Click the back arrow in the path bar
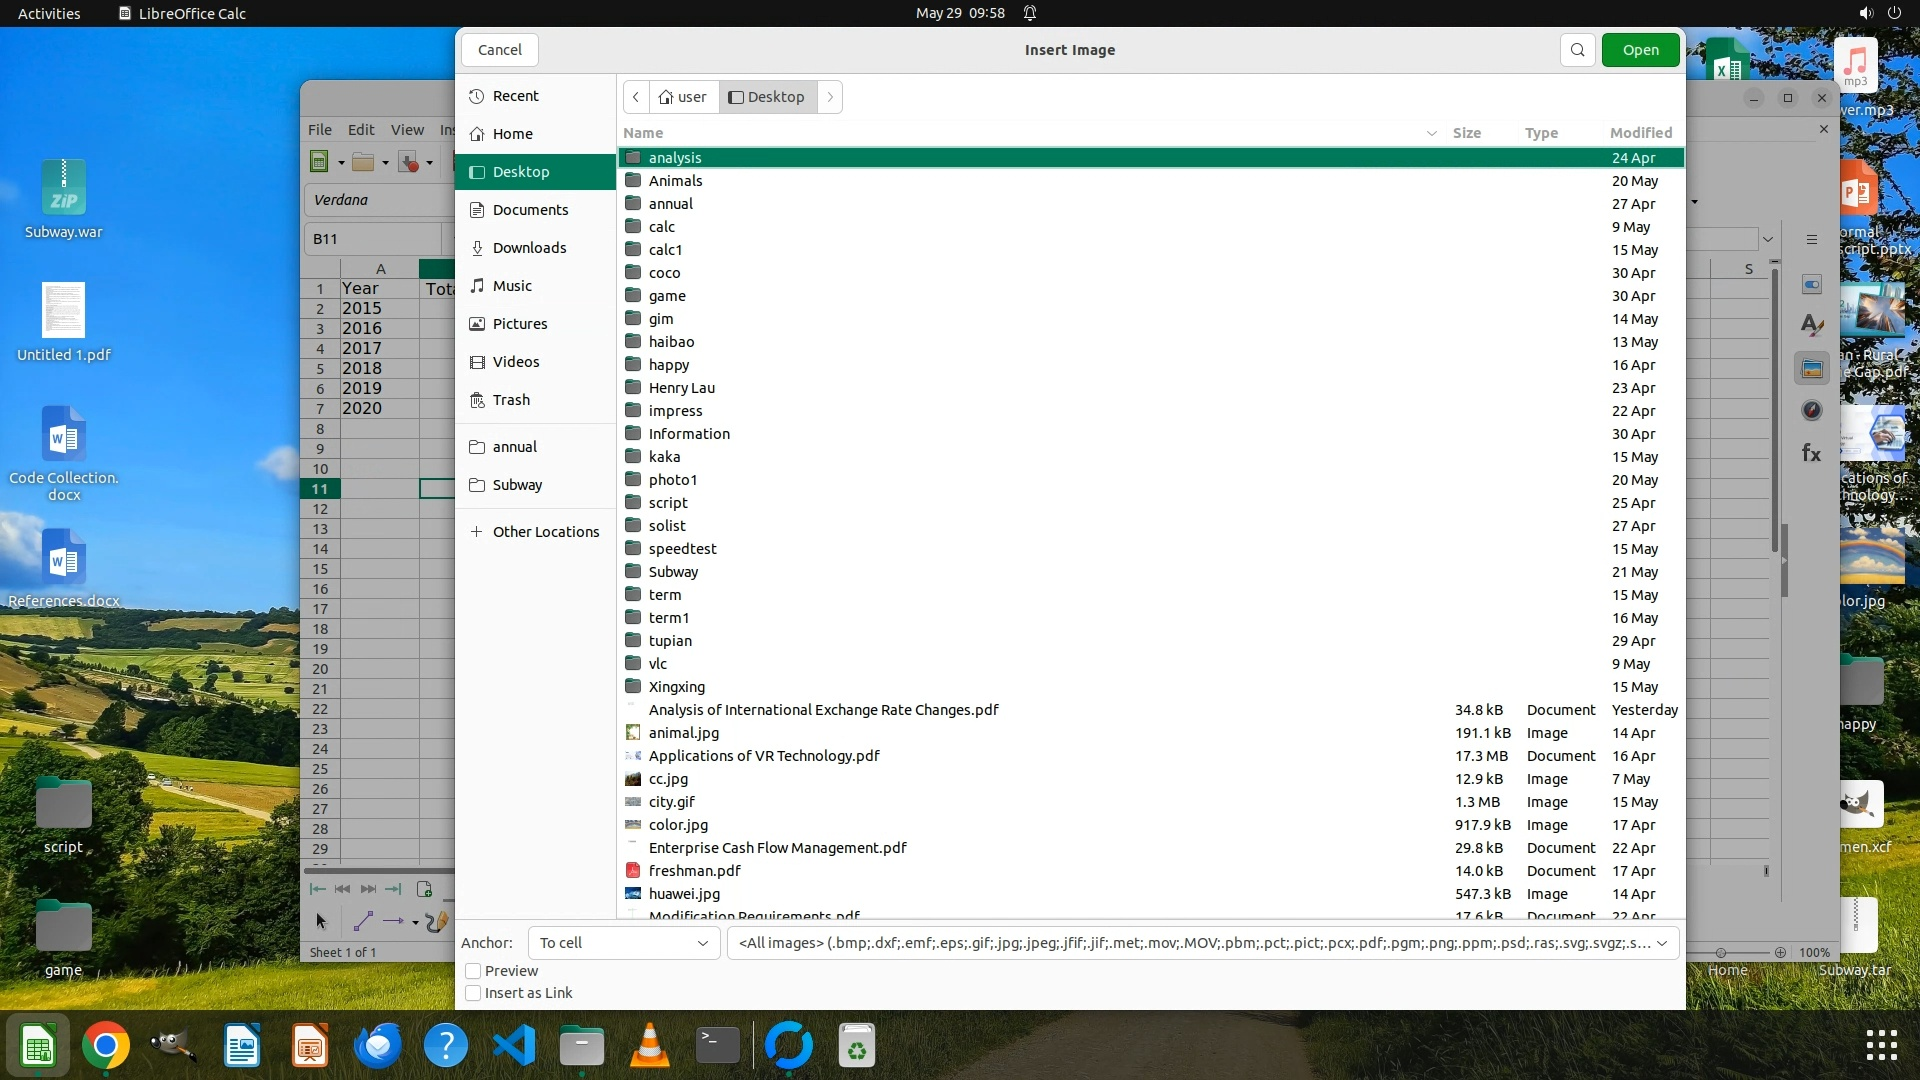Image resolution: width=1920 pixels, height=1080 pixels. [x=636, y=97]
